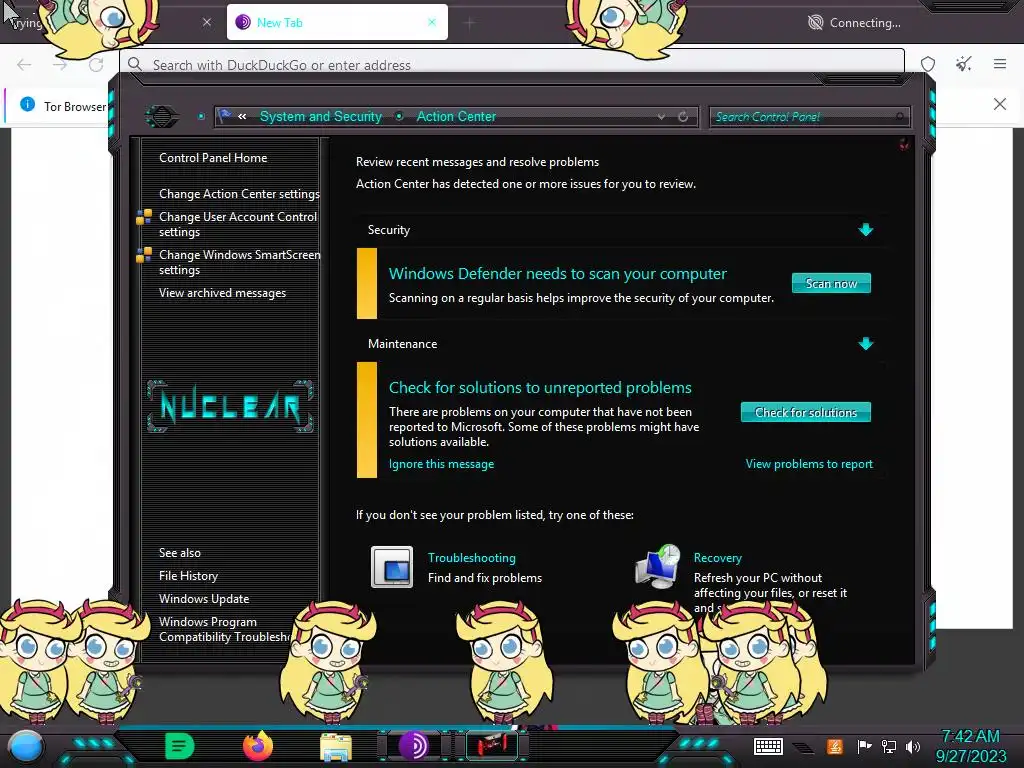1024x768 pixels.
Task: Click the Control Panel back navigation orb
Action: point(162,117)
